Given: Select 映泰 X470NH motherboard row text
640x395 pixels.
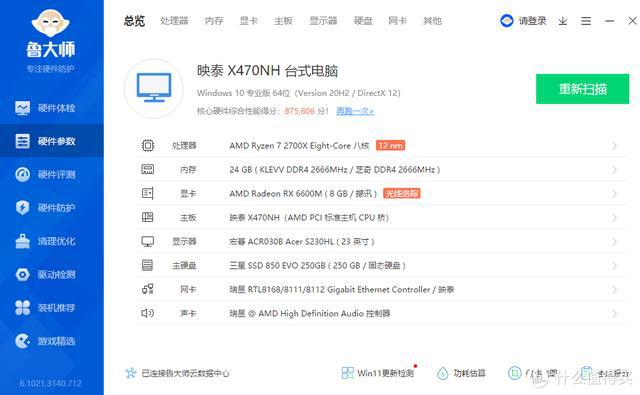Looking at the screenshot, I should 309,217.
